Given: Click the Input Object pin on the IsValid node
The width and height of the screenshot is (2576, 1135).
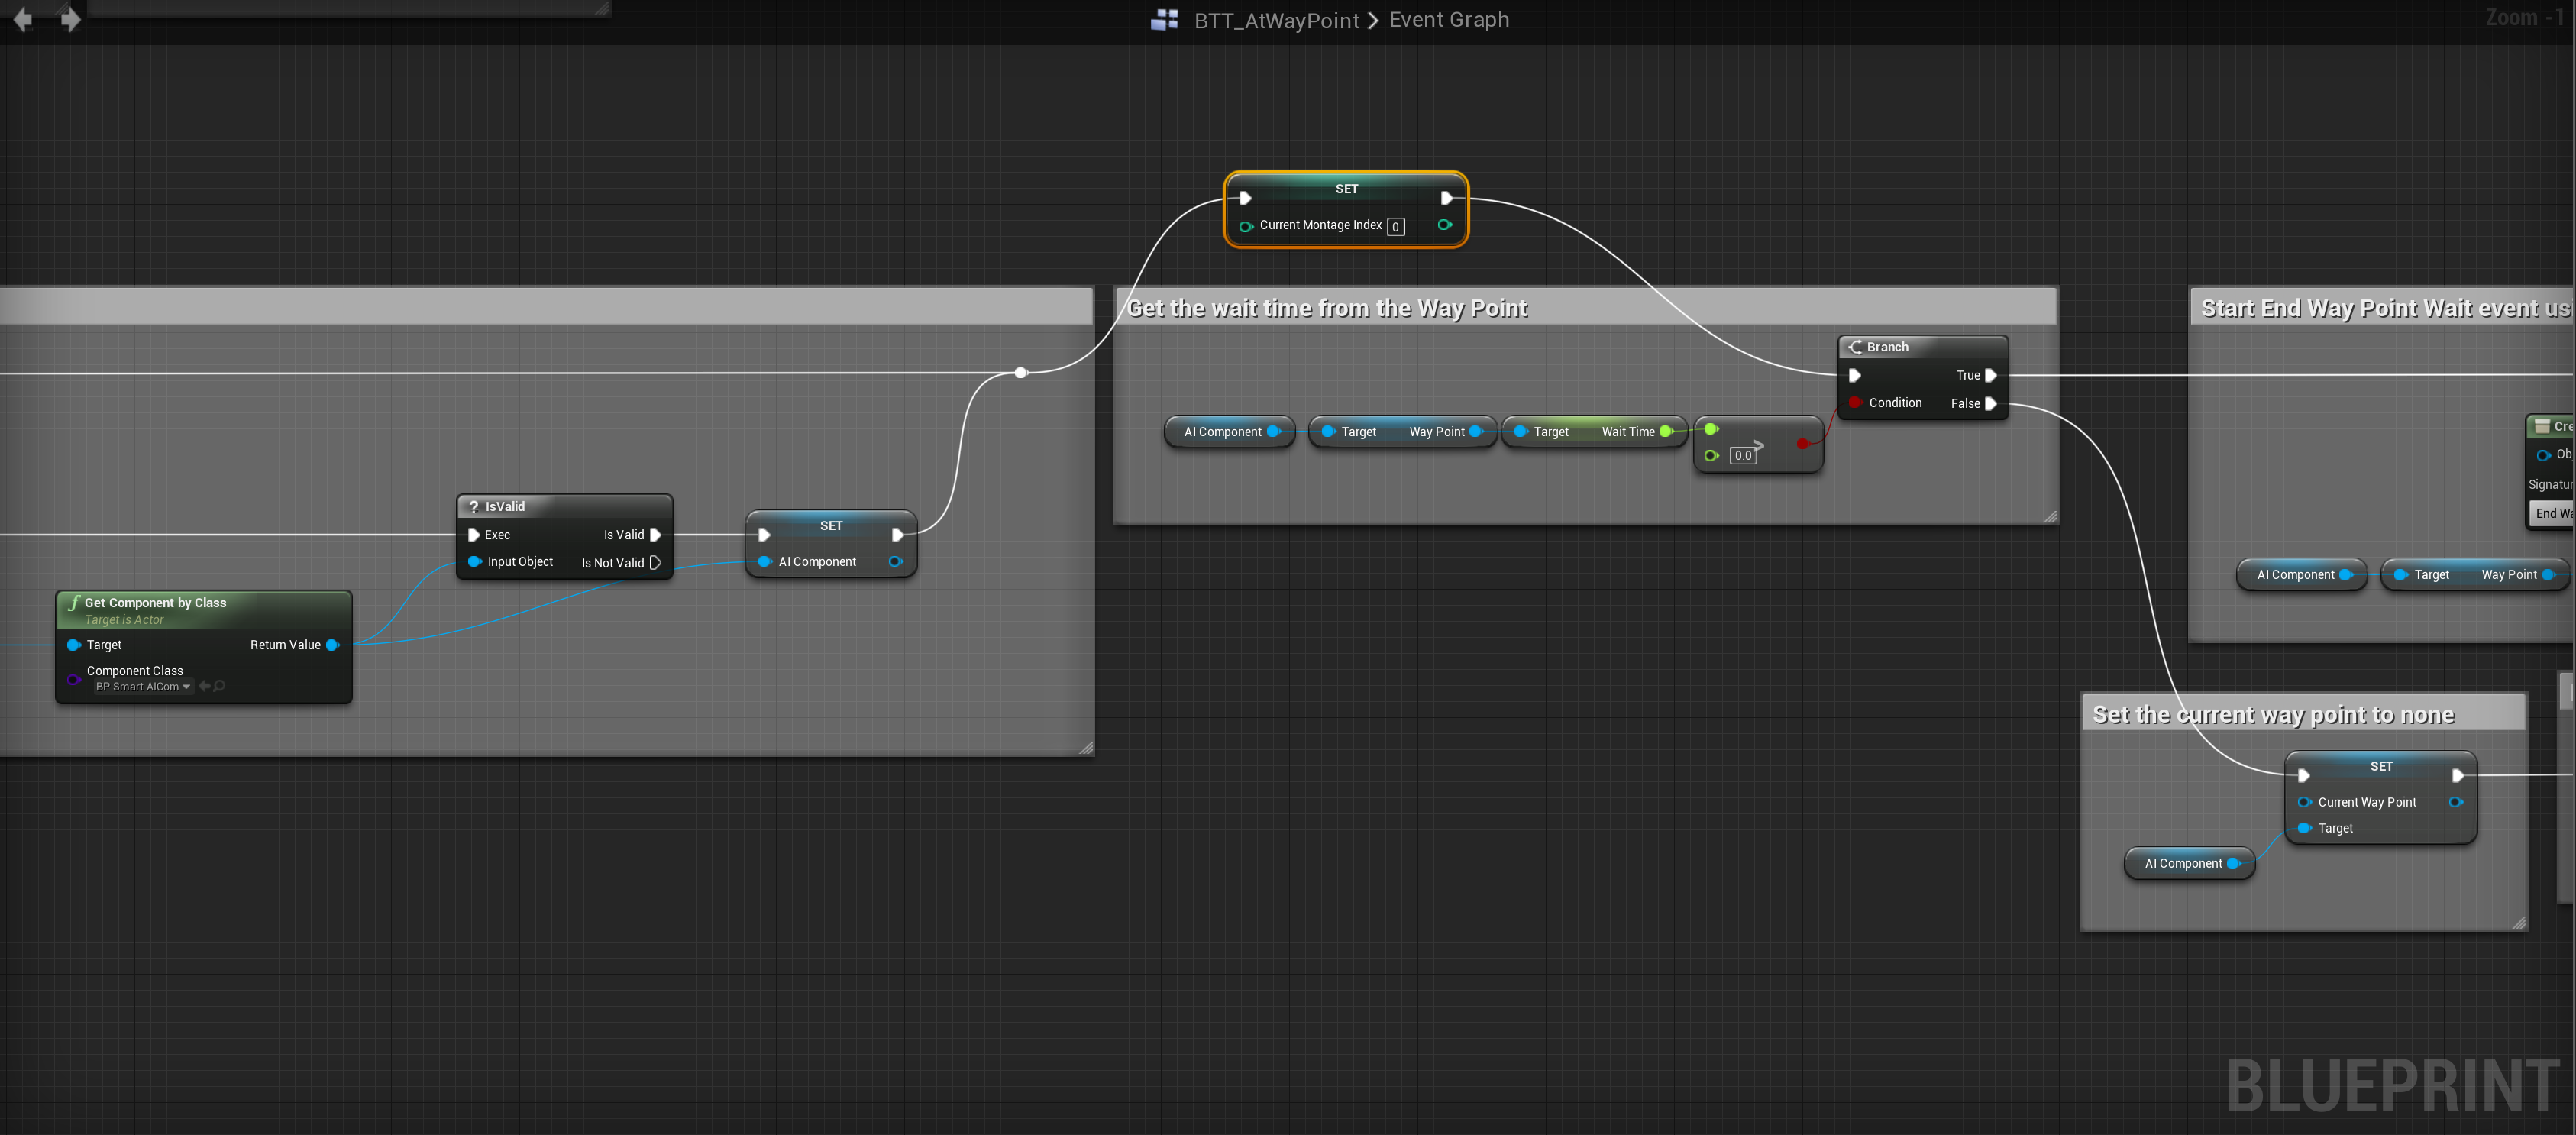Looking at the screenshot, I should click(474, 561).
